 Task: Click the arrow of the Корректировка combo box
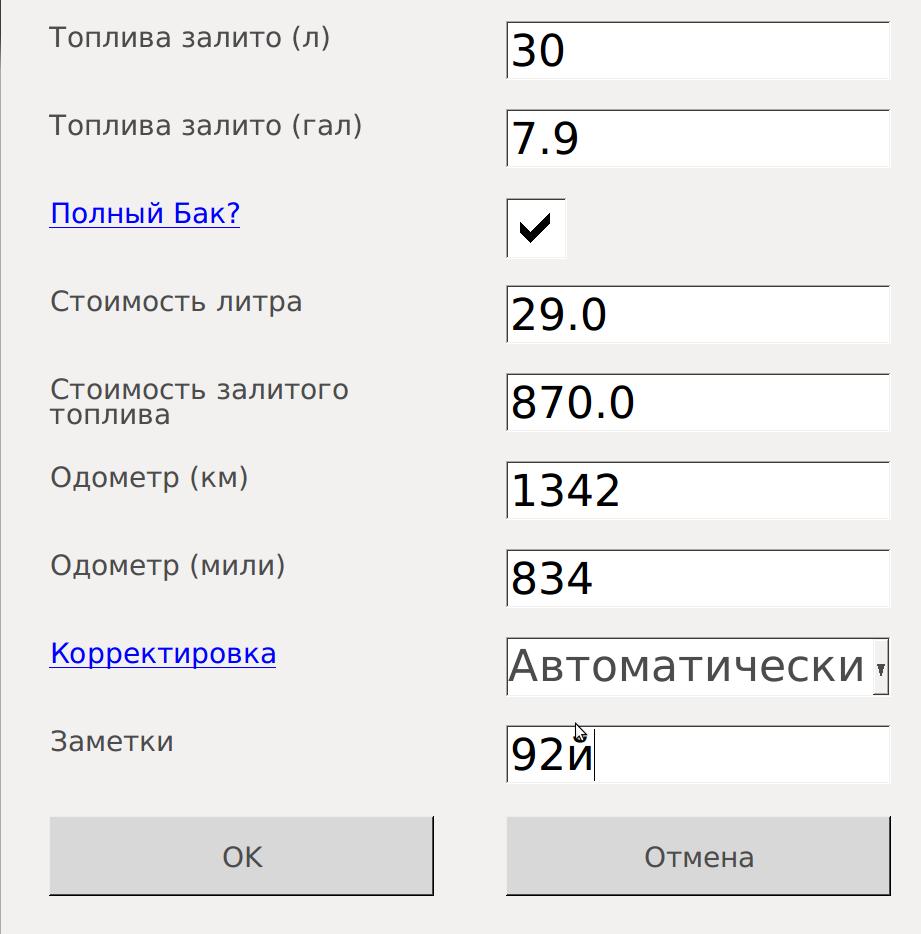click(x=879, y=668)
